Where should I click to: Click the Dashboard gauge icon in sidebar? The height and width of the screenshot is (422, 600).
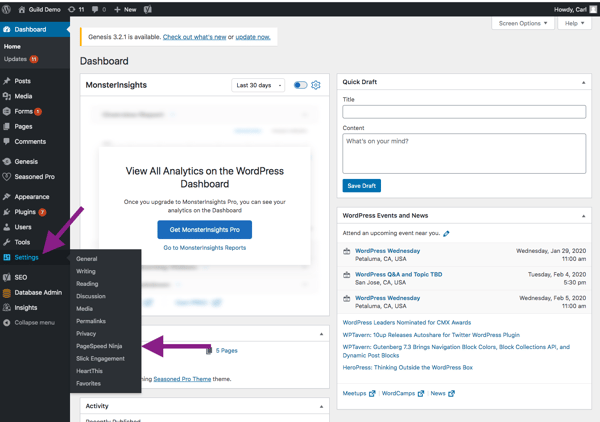point(7,29)
